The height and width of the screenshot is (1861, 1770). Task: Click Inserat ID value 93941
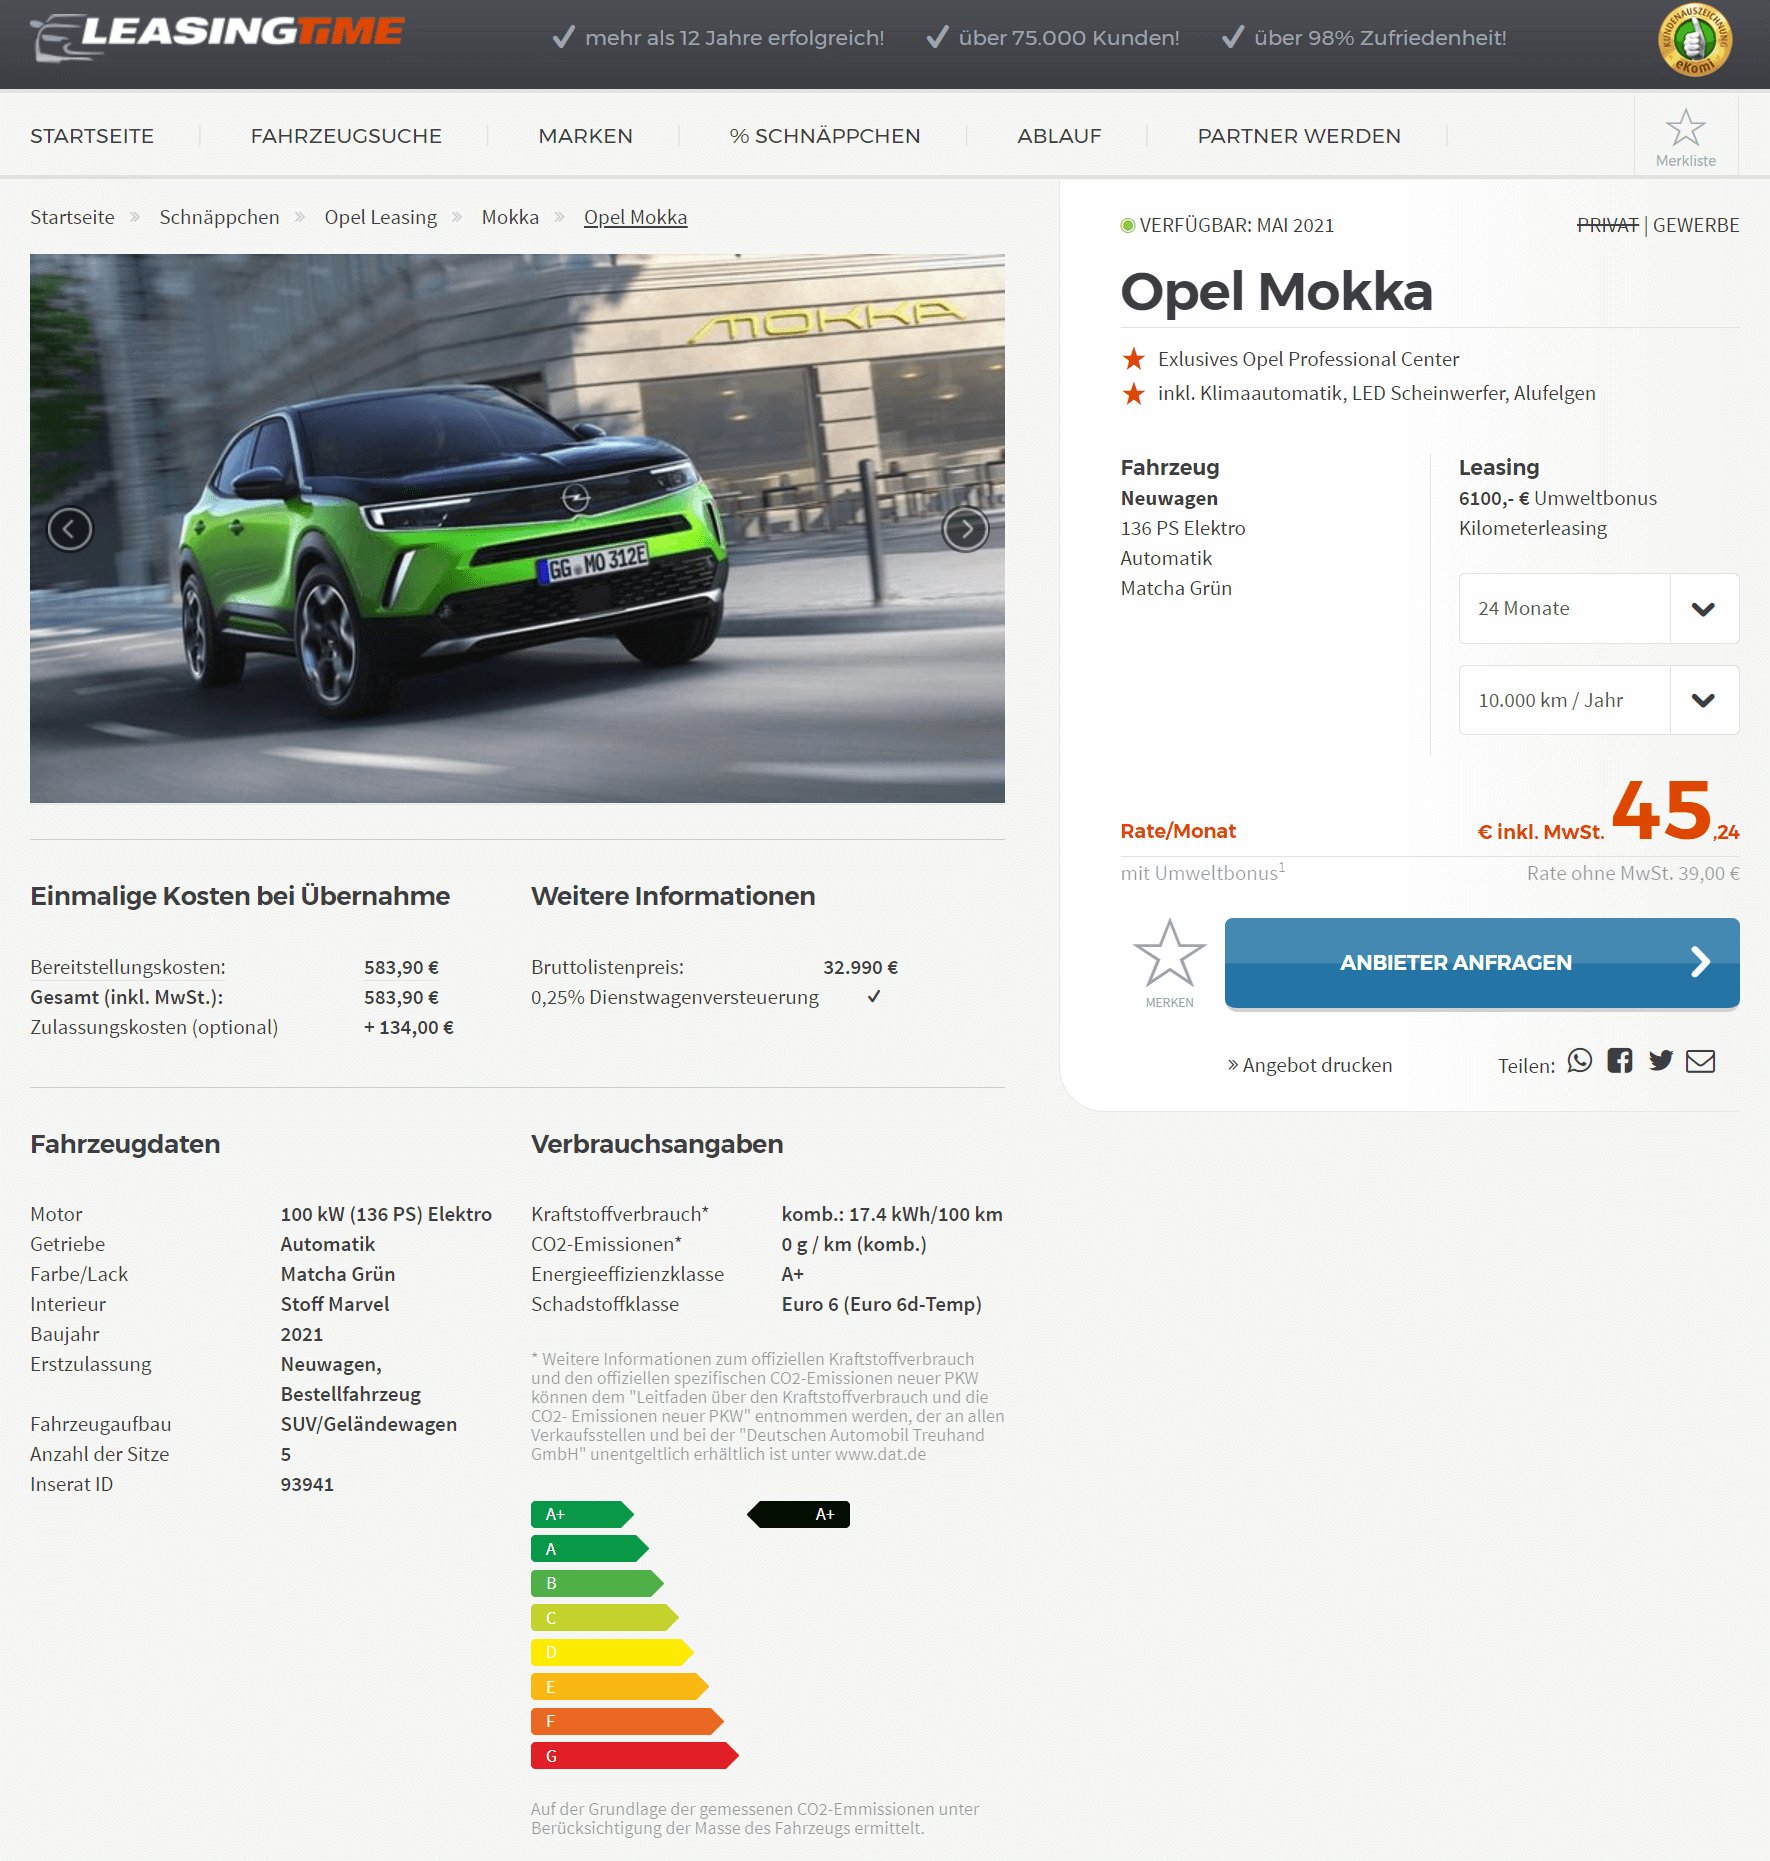pyautogui.click(x=307, y=1484)
